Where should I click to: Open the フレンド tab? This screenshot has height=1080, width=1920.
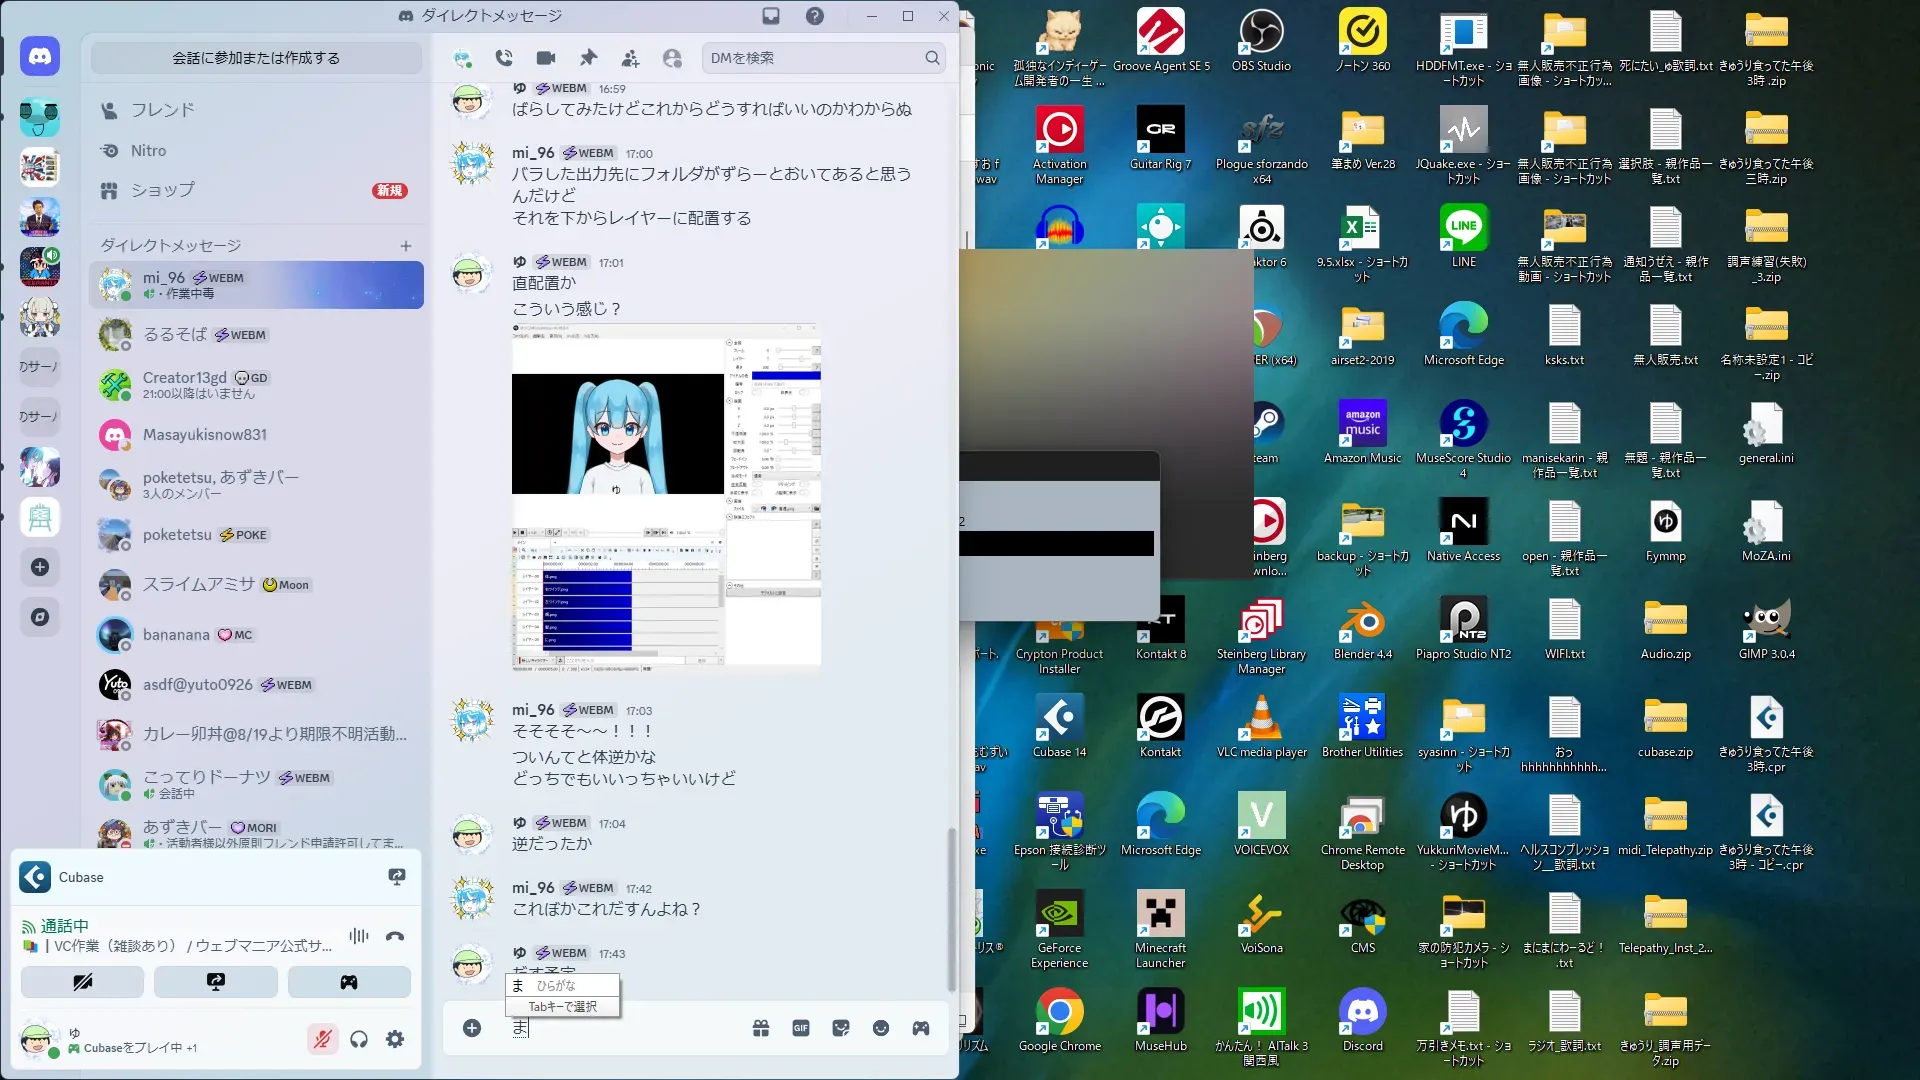(162, 110)
